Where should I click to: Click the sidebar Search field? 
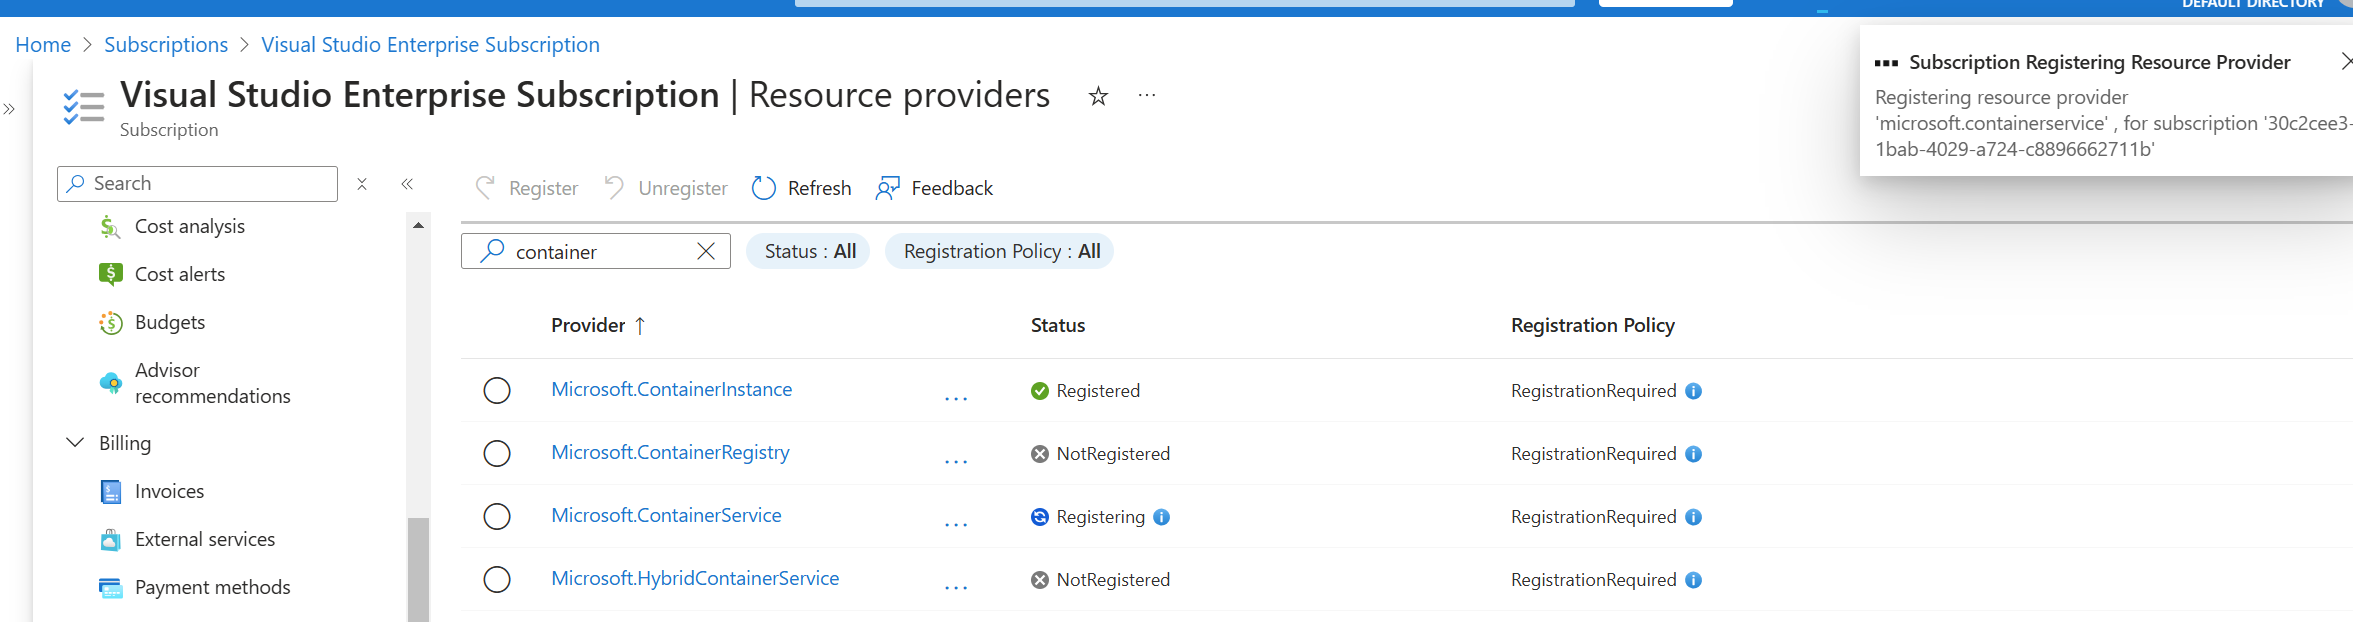(198, 184)
